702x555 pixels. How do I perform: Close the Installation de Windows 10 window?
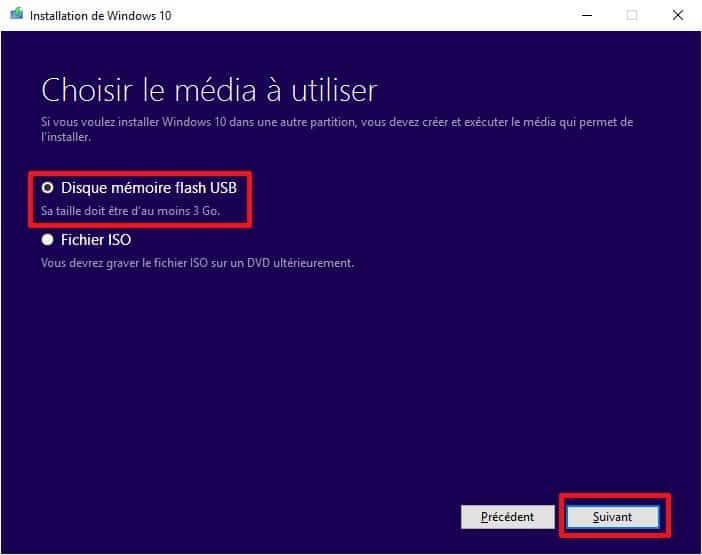[678, 15]
